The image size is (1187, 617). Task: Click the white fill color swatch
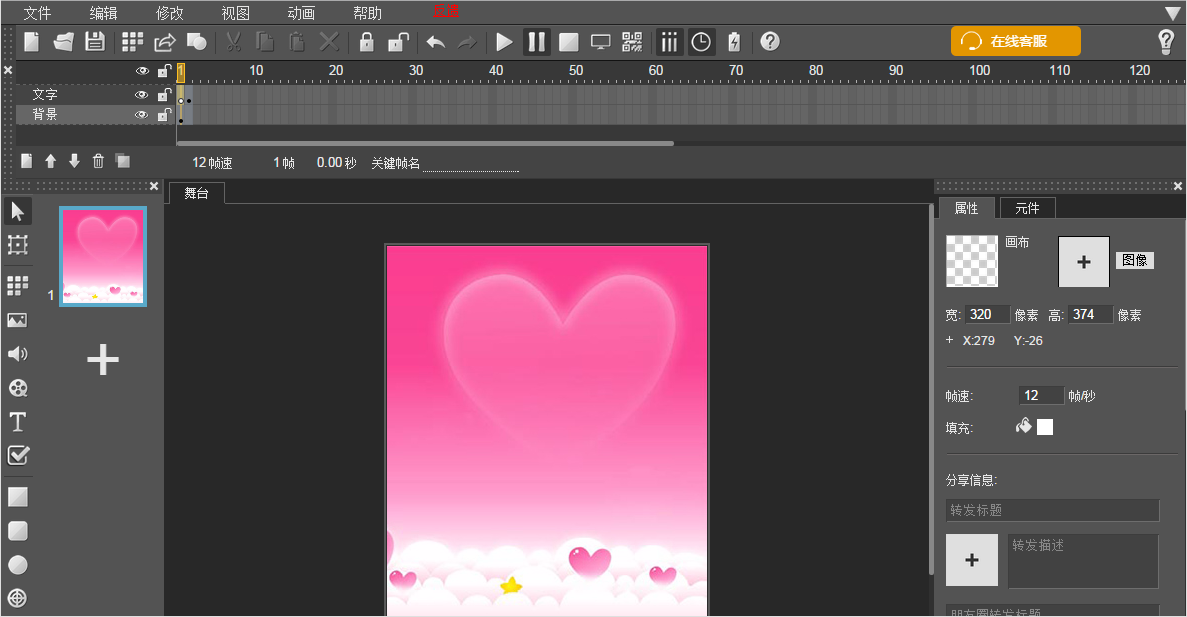click(x=1045, y=427)
